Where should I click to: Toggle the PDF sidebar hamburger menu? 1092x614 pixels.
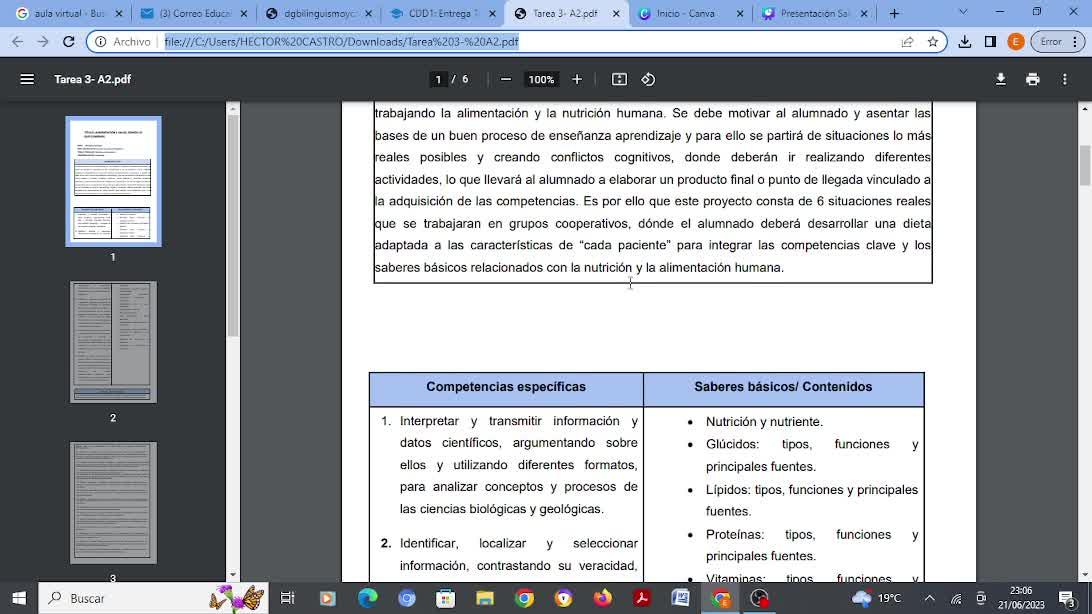[x=27, y=79]
